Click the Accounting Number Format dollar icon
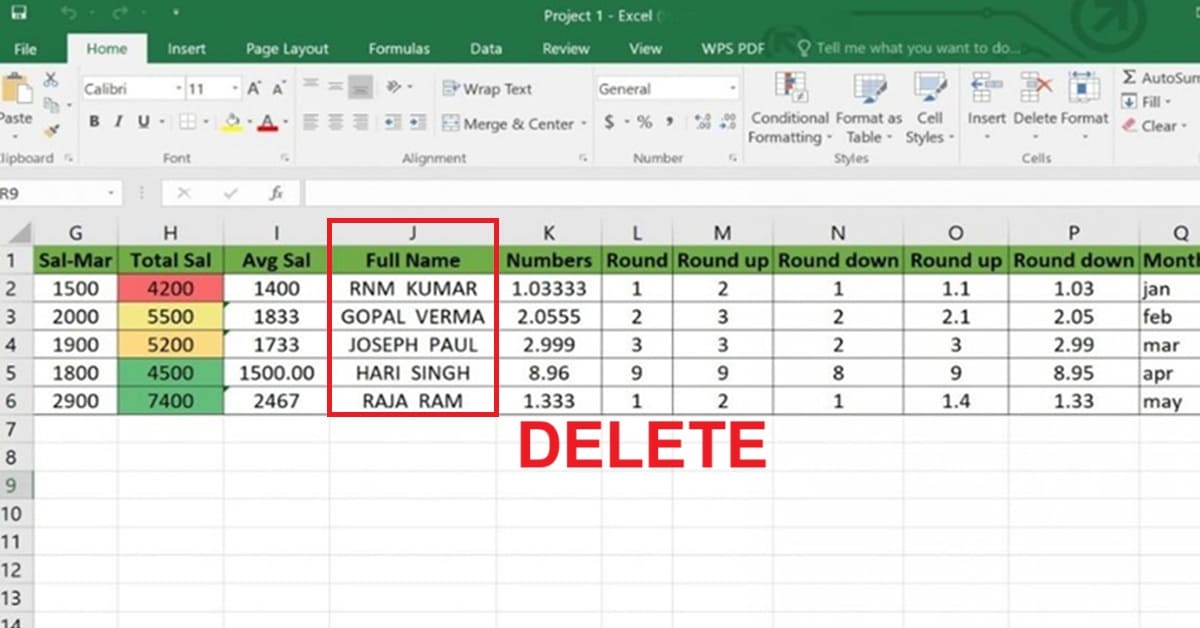The height and width of the screenshot is (628, 1200). [609, 121]
